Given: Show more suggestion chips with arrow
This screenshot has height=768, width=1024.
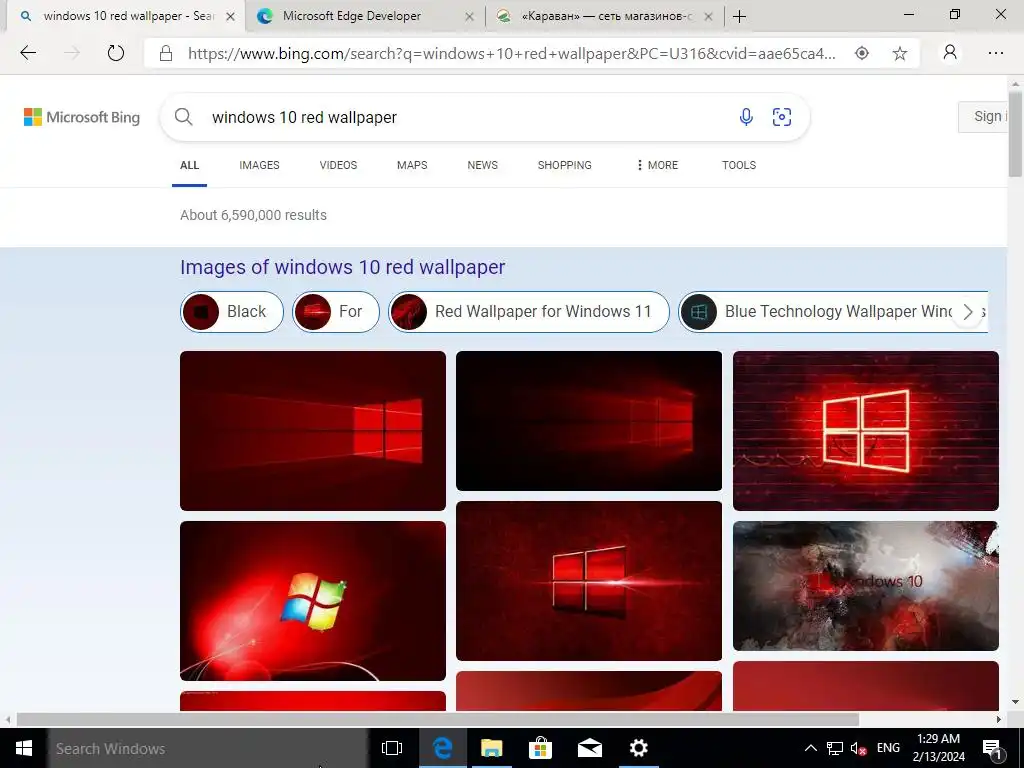Looking at the screenshot, I should tap(968, 312).
